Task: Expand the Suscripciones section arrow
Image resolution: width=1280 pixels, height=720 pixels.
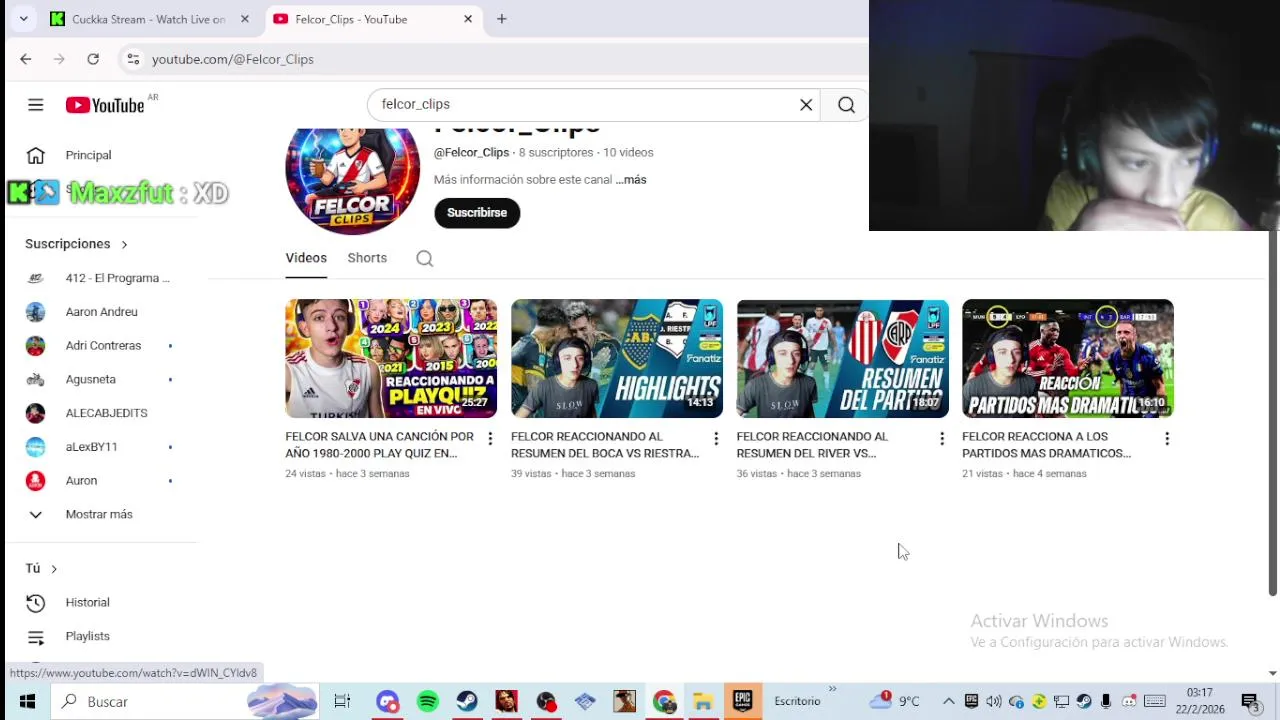Action: (124, 244)
